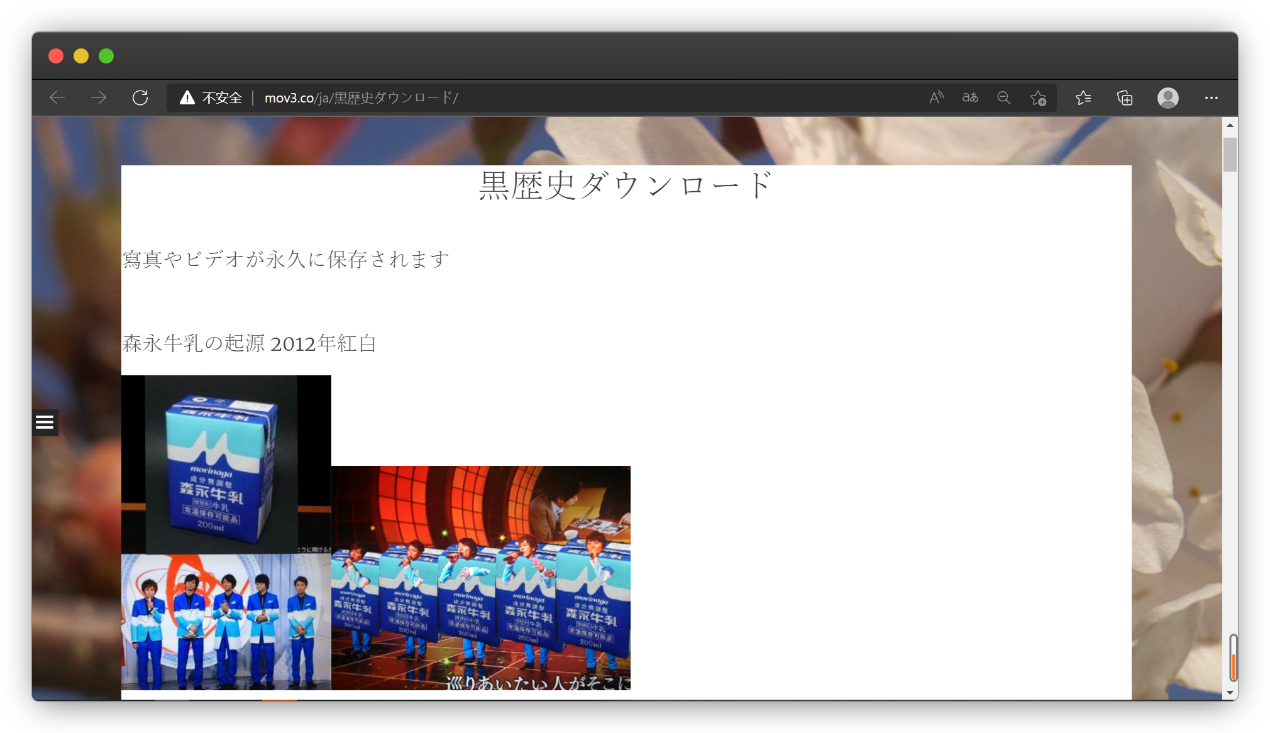The width and height of the screenshot is (1270, 733).
Task: Add this page to favorites
Action: pyautogui.click(x=1038, y=98)
